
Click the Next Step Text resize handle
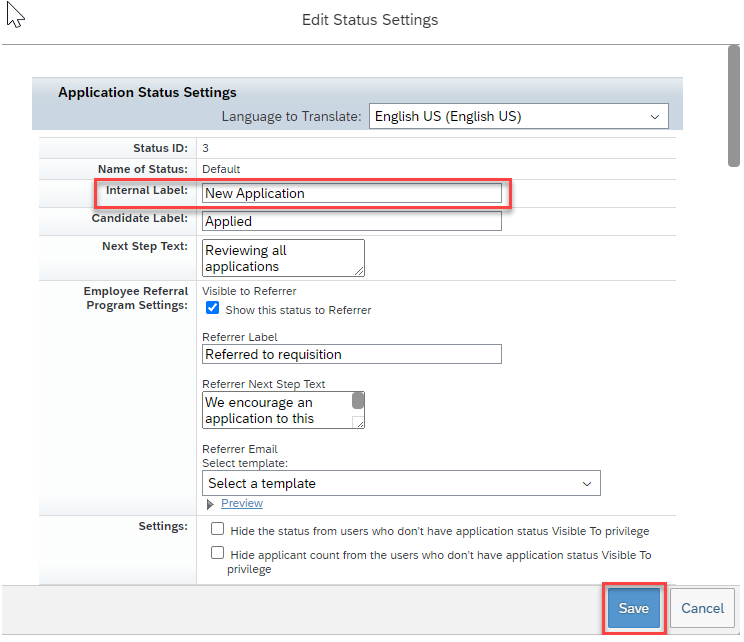click(359, 271)
